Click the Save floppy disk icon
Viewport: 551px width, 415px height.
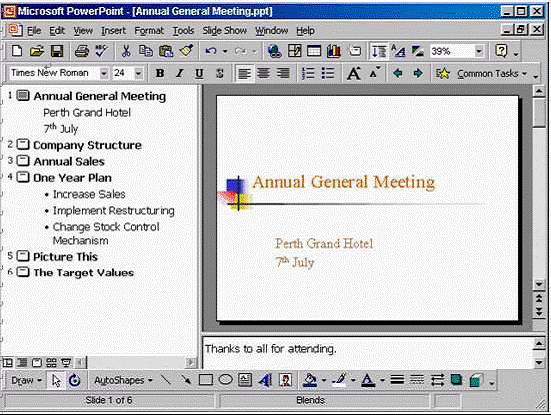pos(57,51)
